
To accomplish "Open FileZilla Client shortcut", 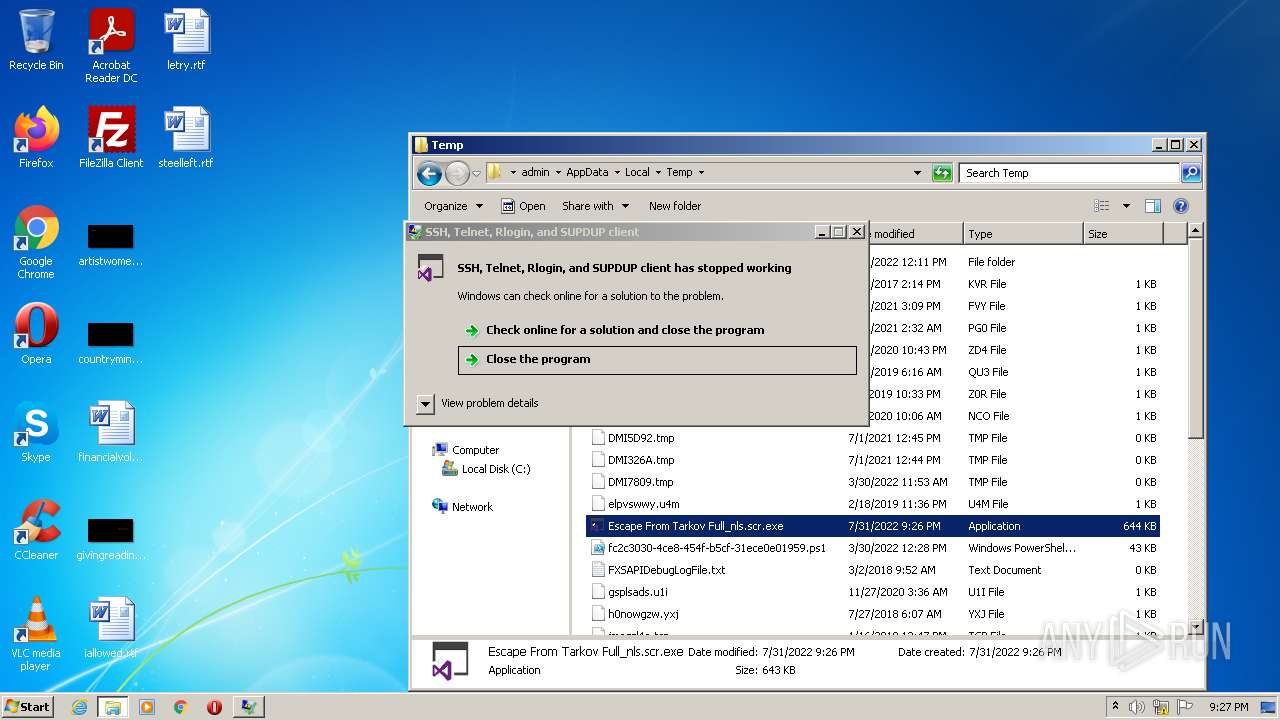I will [x=111, y=138].
